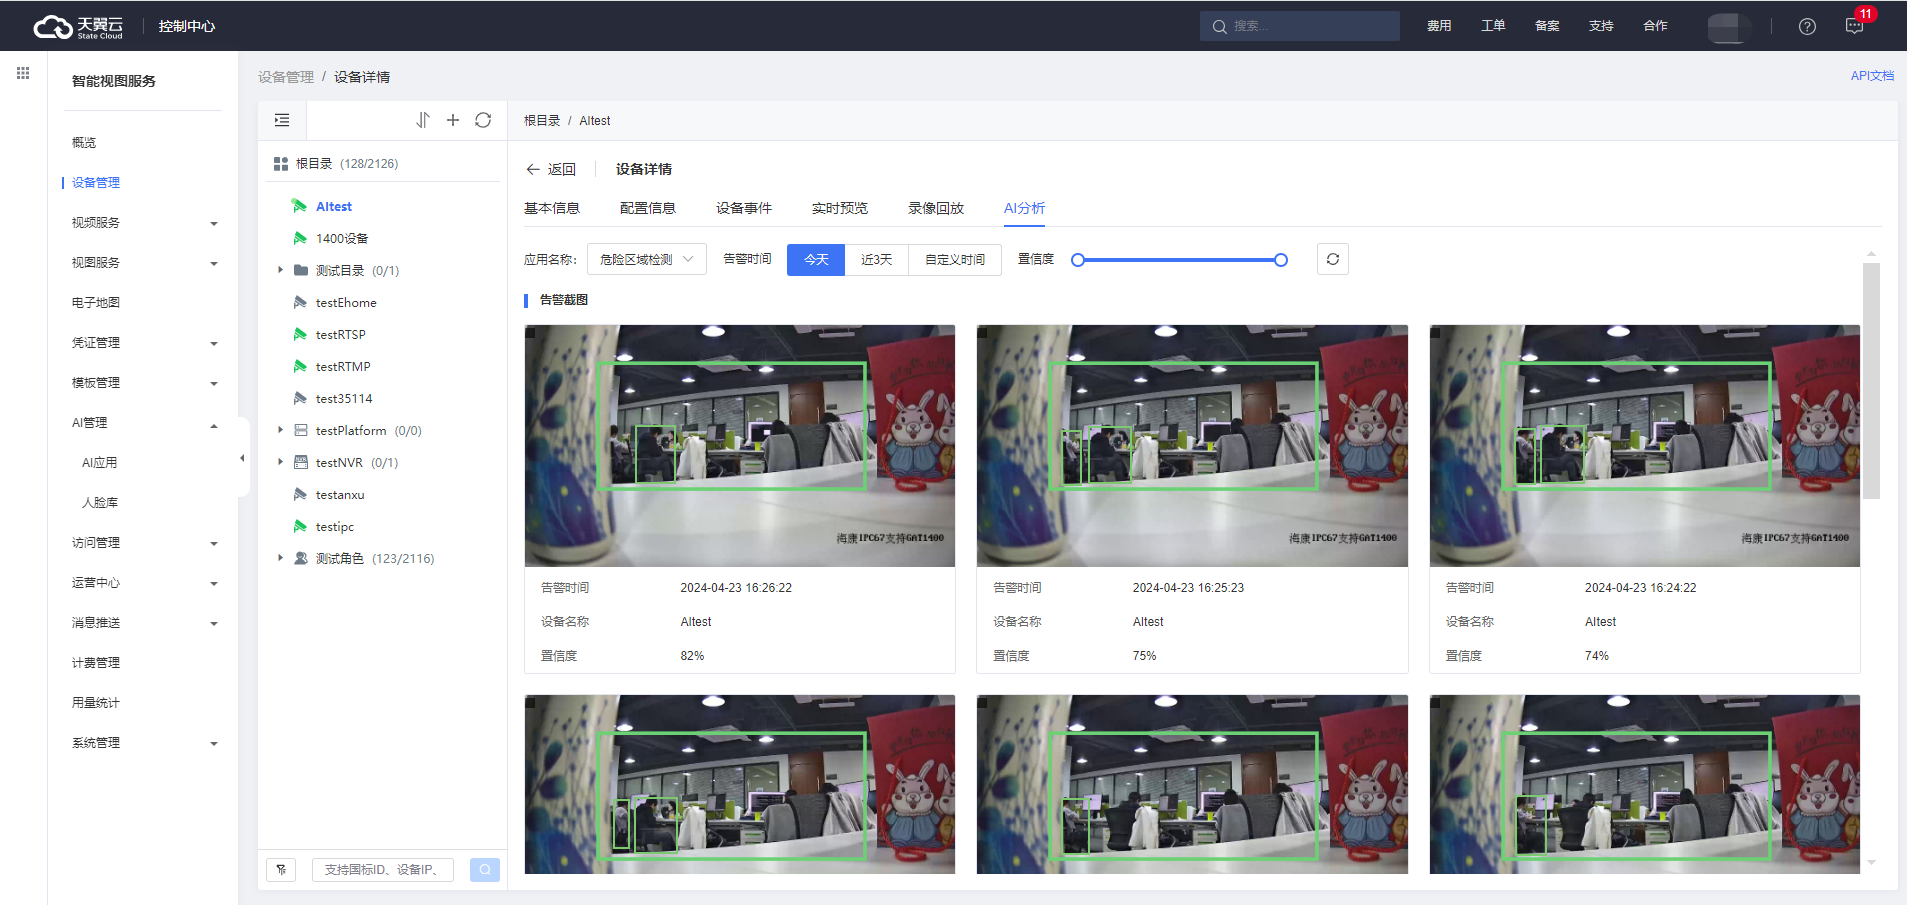The width and height of the screenshot is (1907, 905).
Task: Click the sort devices icon
Action: coord(423,120)
